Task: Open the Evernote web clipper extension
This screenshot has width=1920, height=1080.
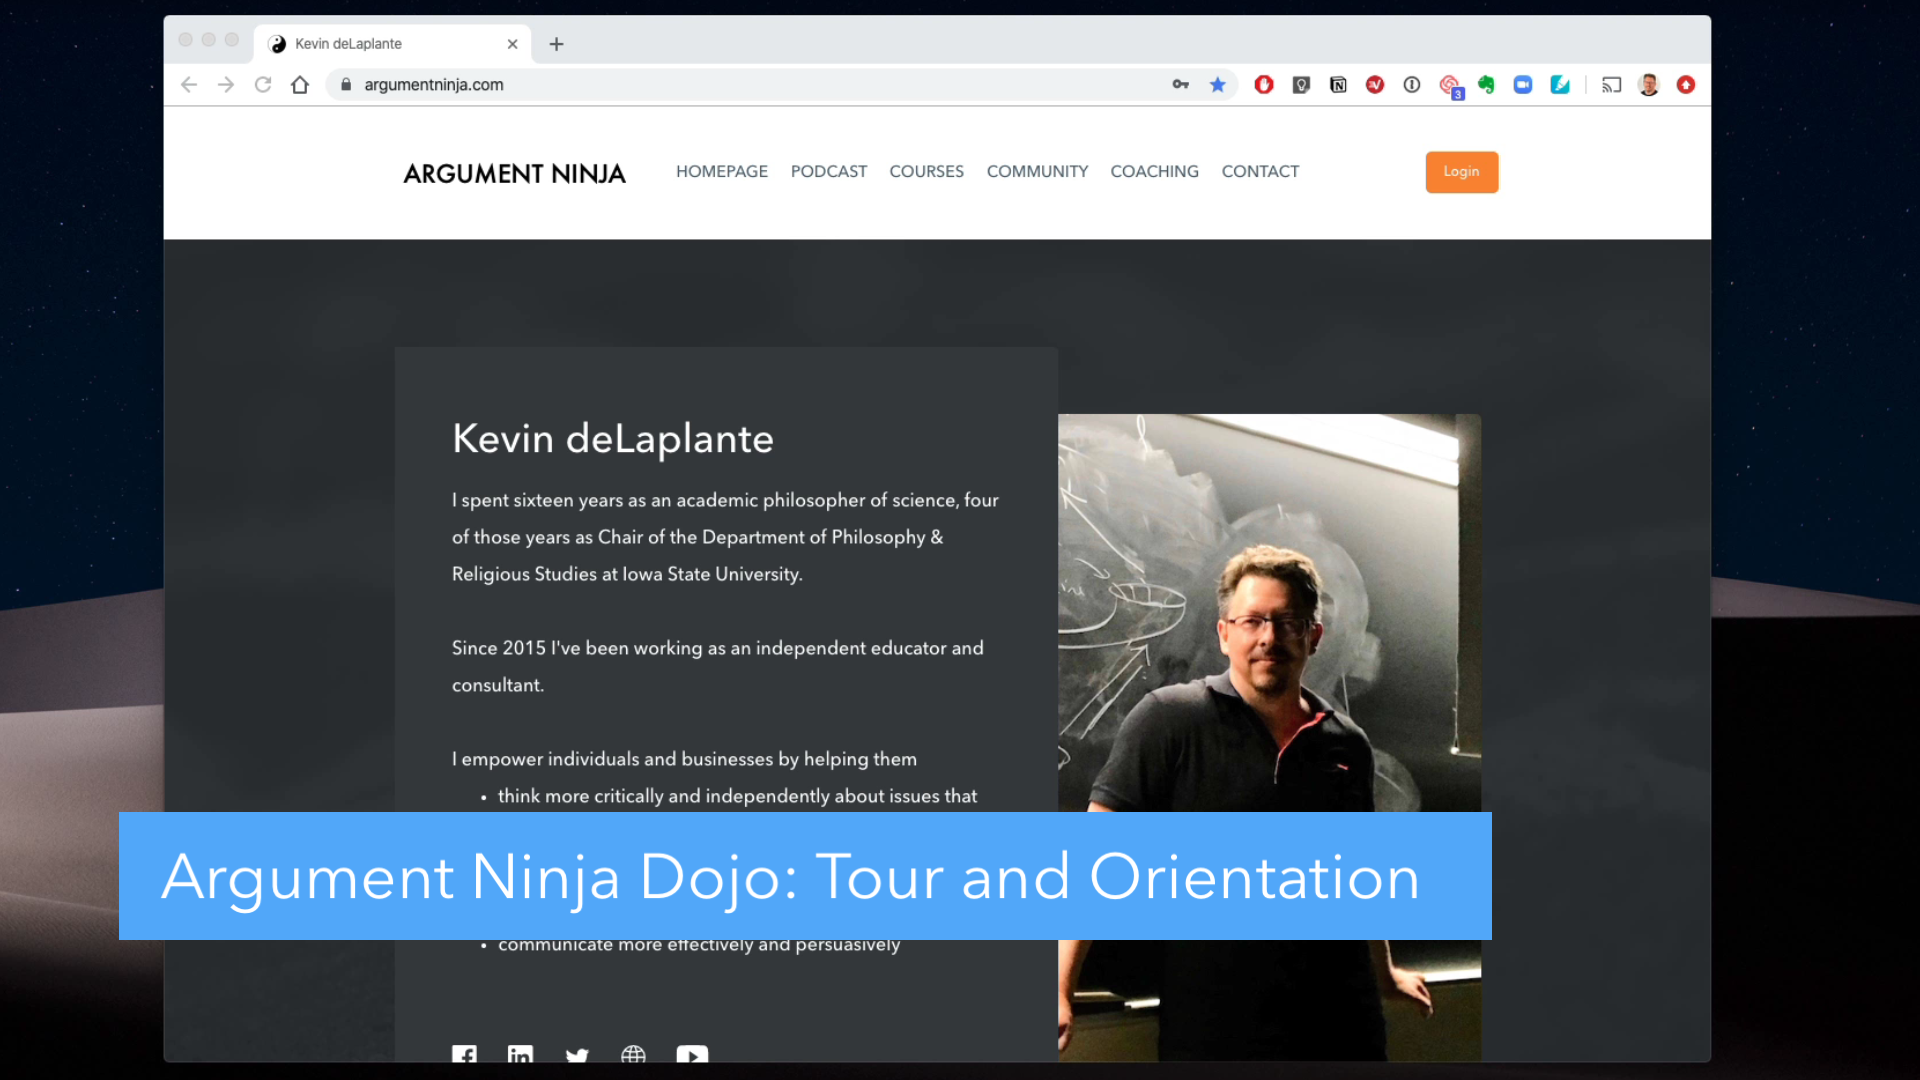Action: tap(1486, 85)
